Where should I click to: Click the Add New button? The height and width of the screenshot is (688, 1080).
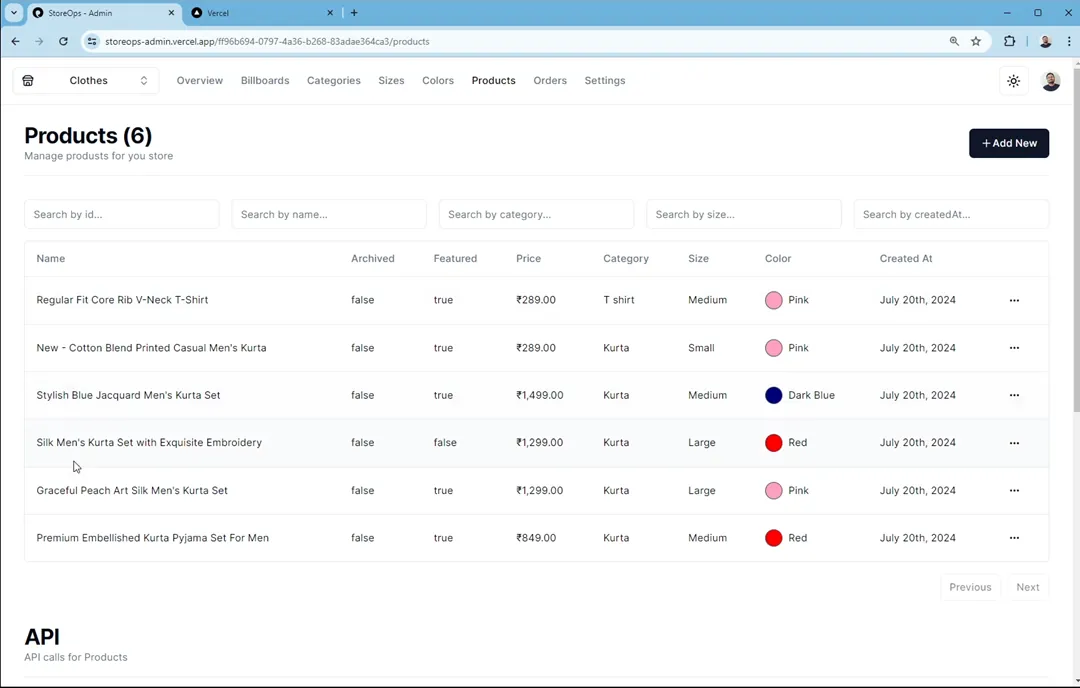[x=1009, y=143]
